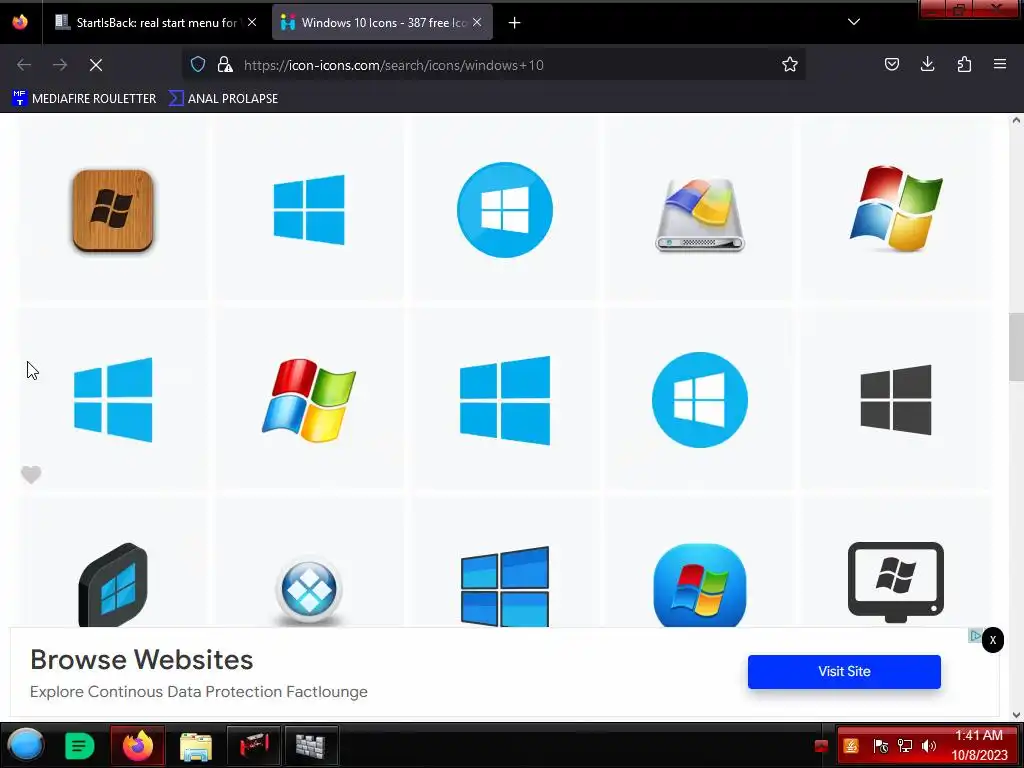
Task: Show site security lock information
Action: click(225, 64)
